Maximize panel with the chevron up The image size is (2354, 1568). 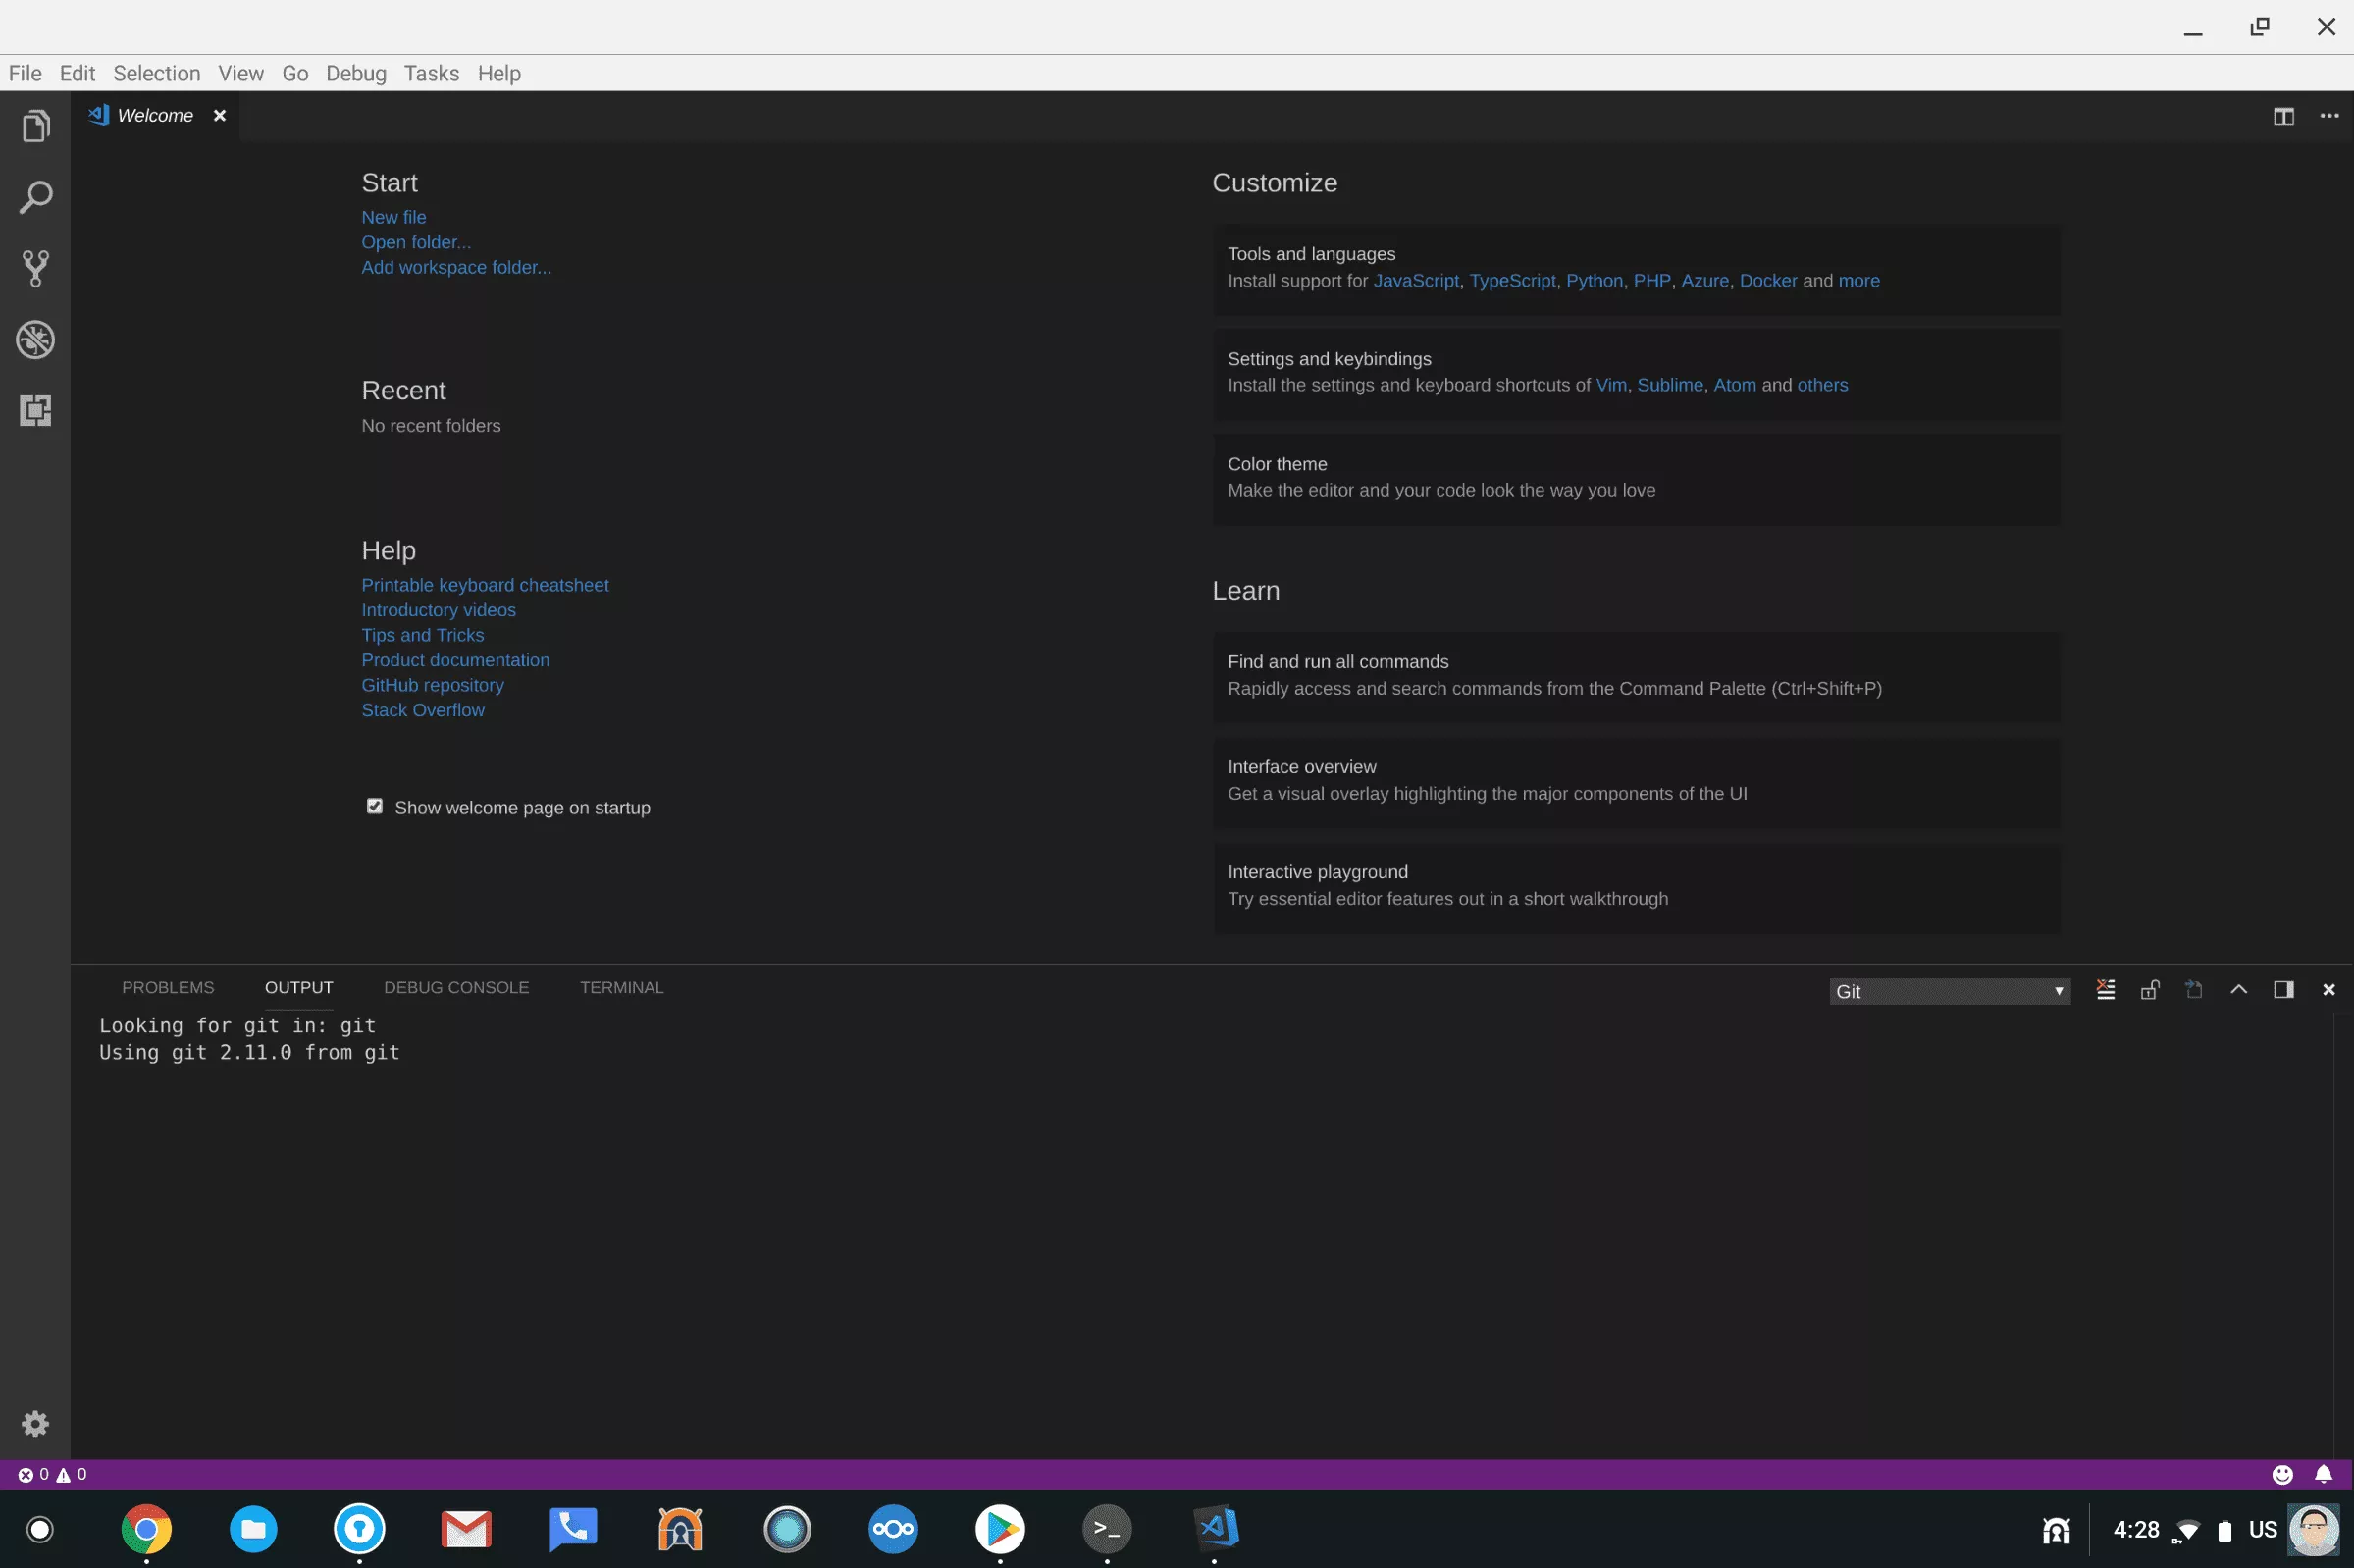[x=2238, y=989]
